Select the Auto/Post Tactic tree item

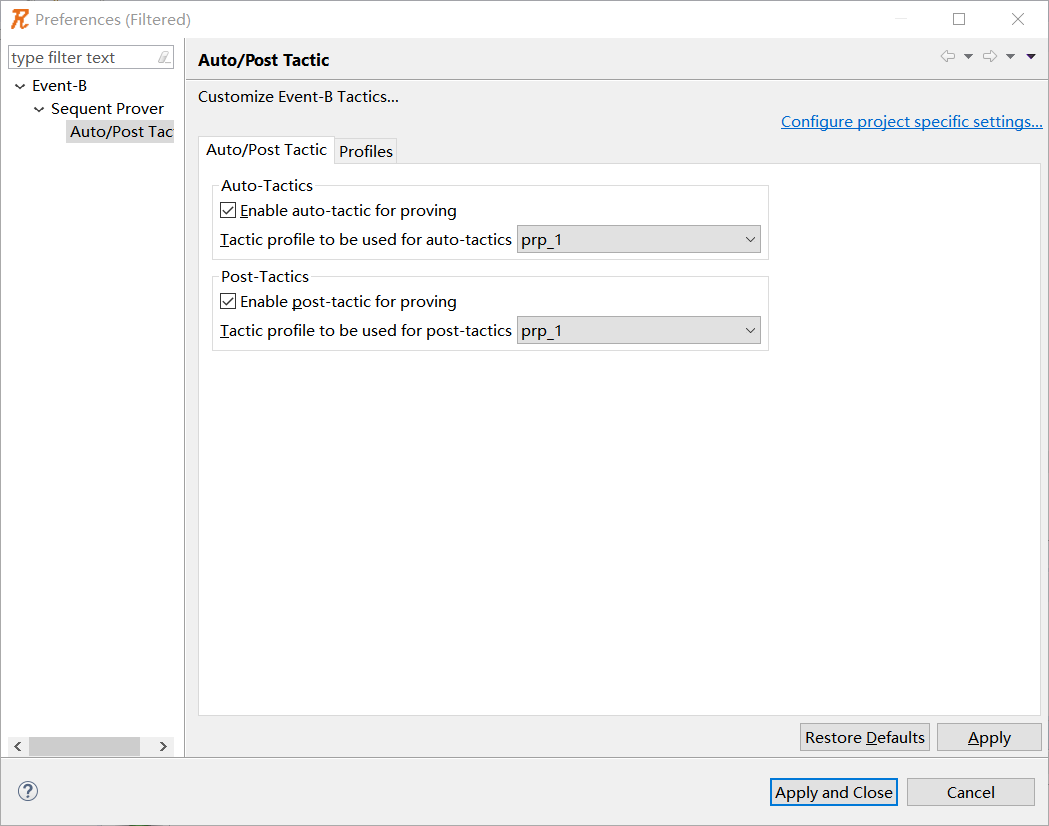[x=121, y=132]
